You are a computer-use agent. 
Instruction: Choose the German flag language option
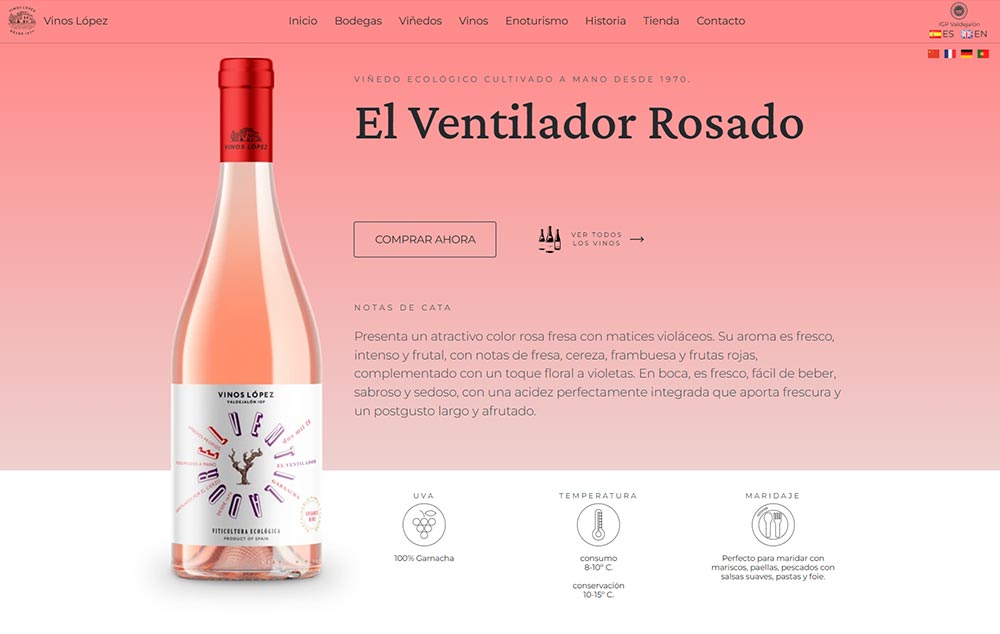point(966,54)
